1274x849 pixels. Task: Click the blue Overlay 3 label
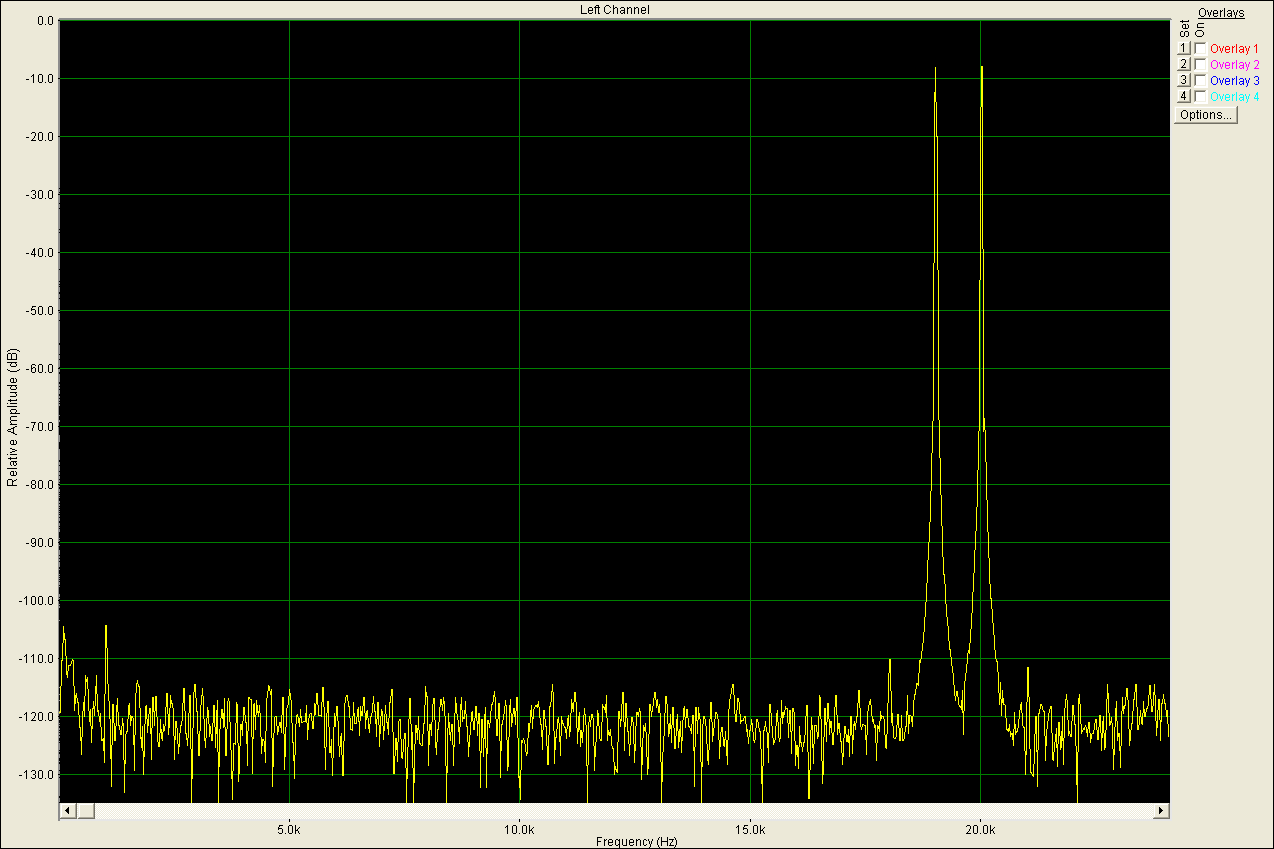pos(1234,81)
